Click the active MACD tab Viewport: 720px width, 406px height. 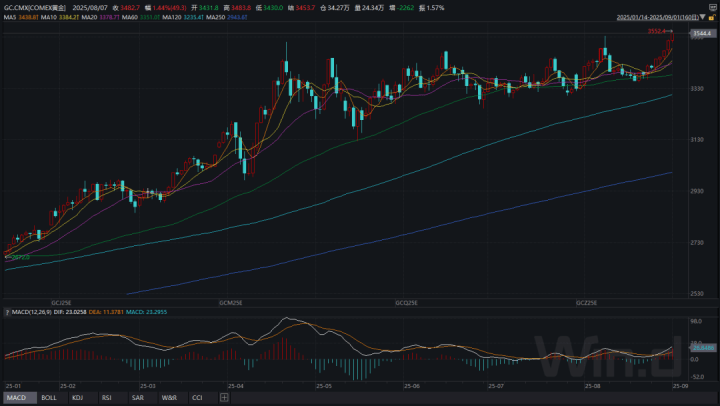point(17,397)
